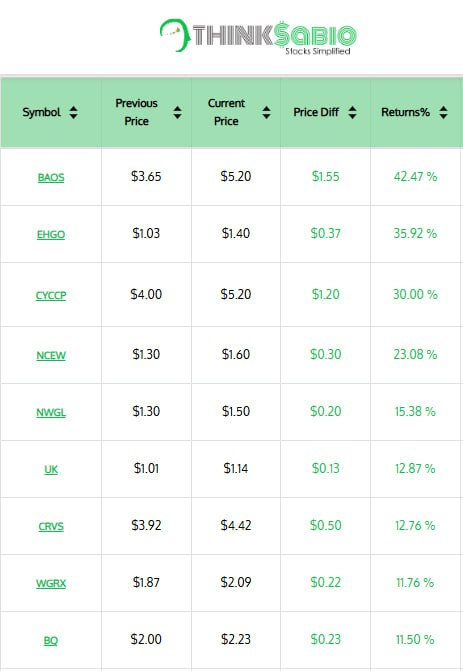Open the NCEW stock link
463x671 pixels.
tap(51, 355)
